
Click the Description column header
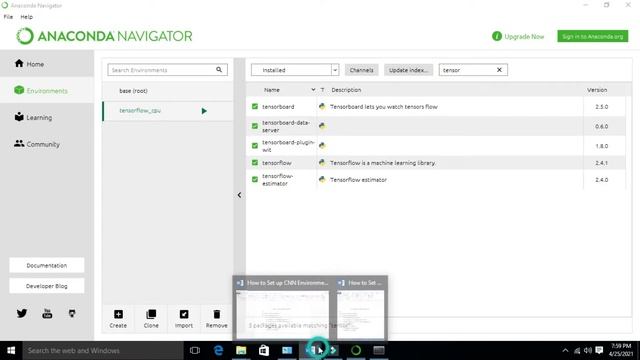coord(346,90)
